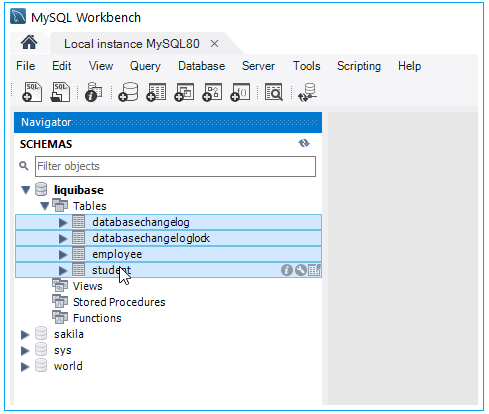Create a new stored procedure icon
The image size is (489, 414).
pos(212,92)
